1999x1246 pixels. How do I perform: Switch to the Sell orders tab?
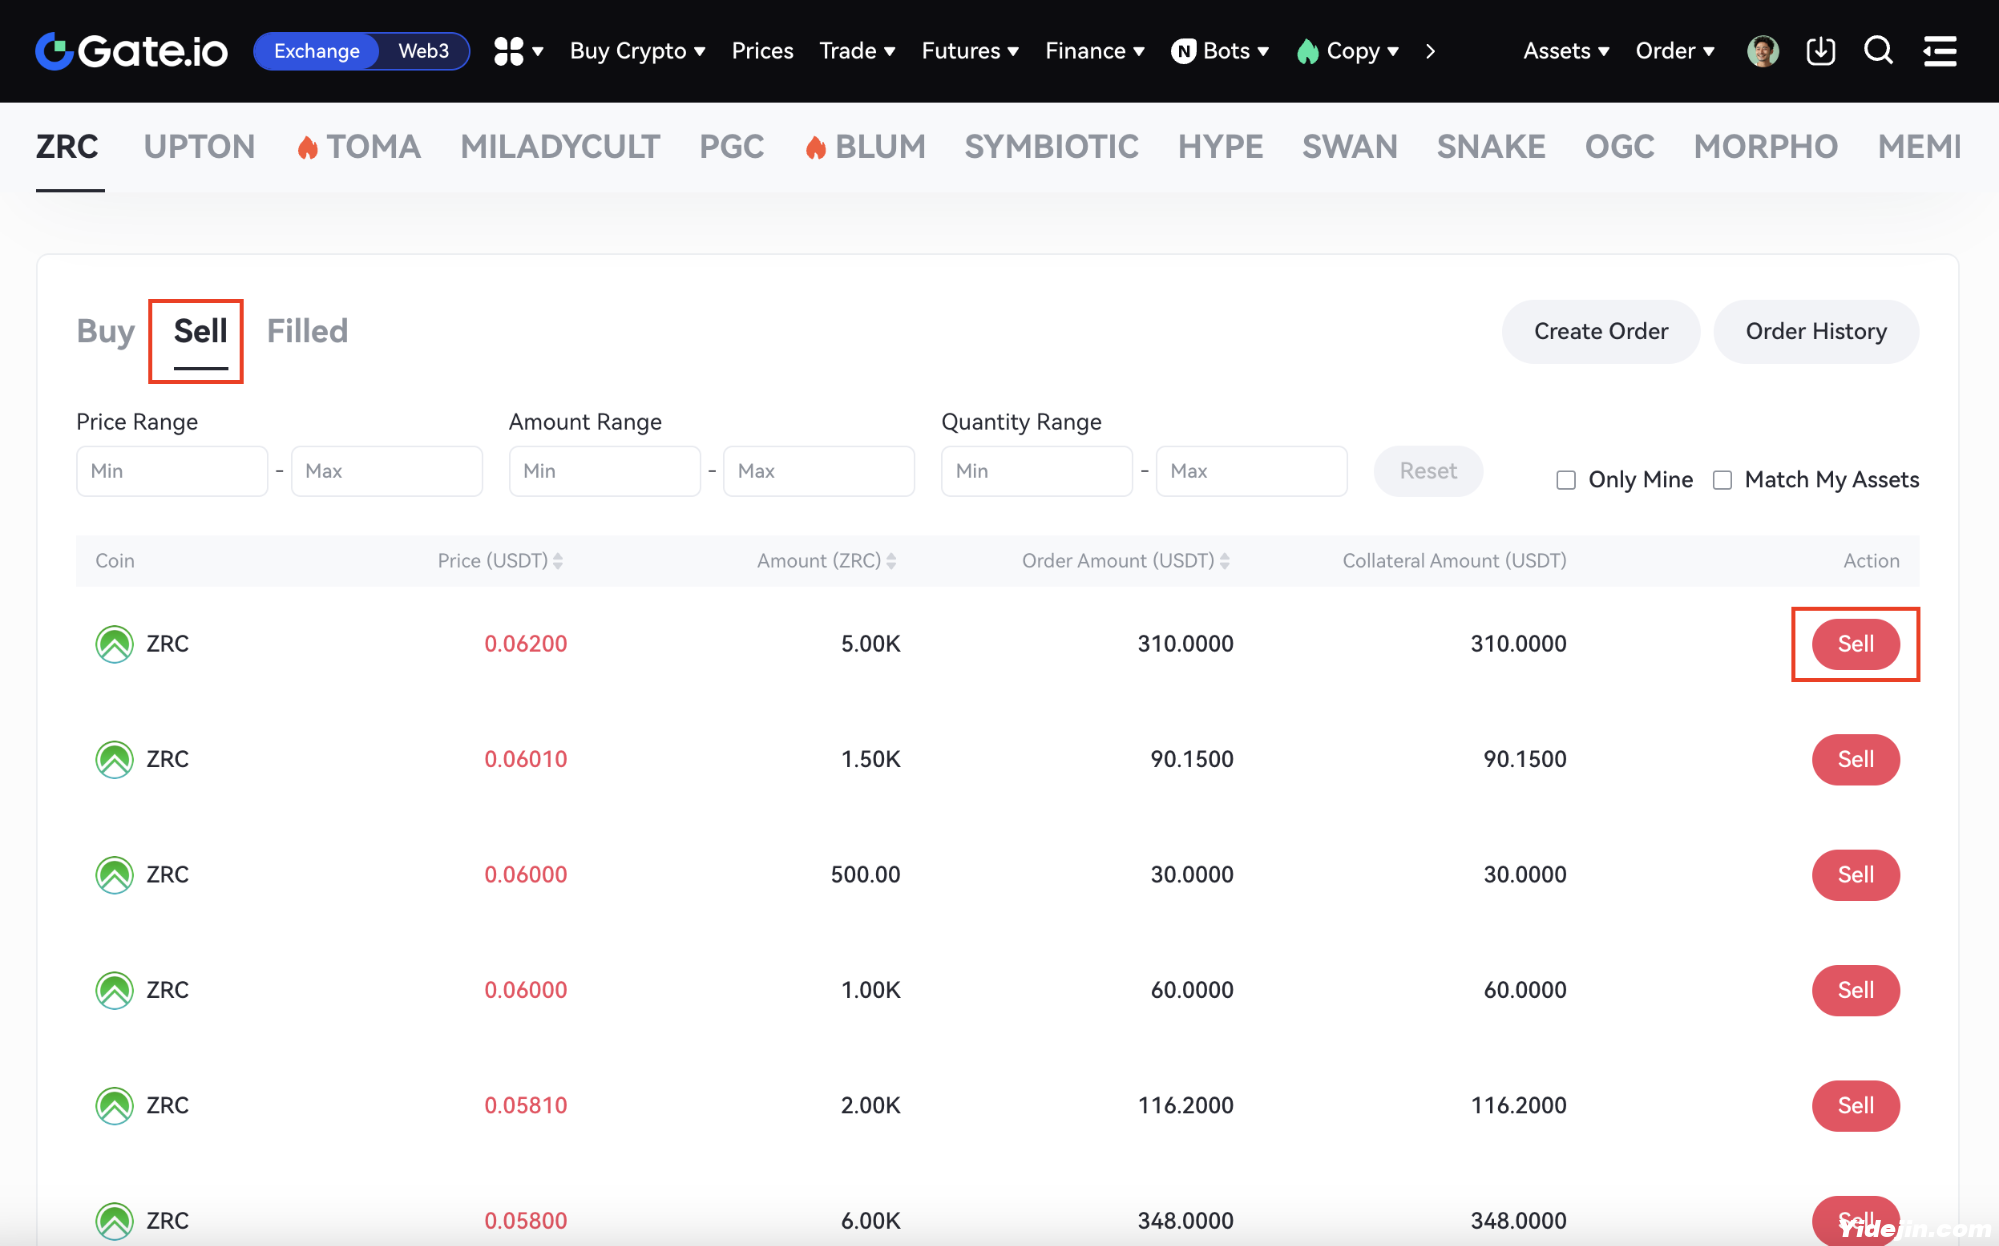click(200, 331)
